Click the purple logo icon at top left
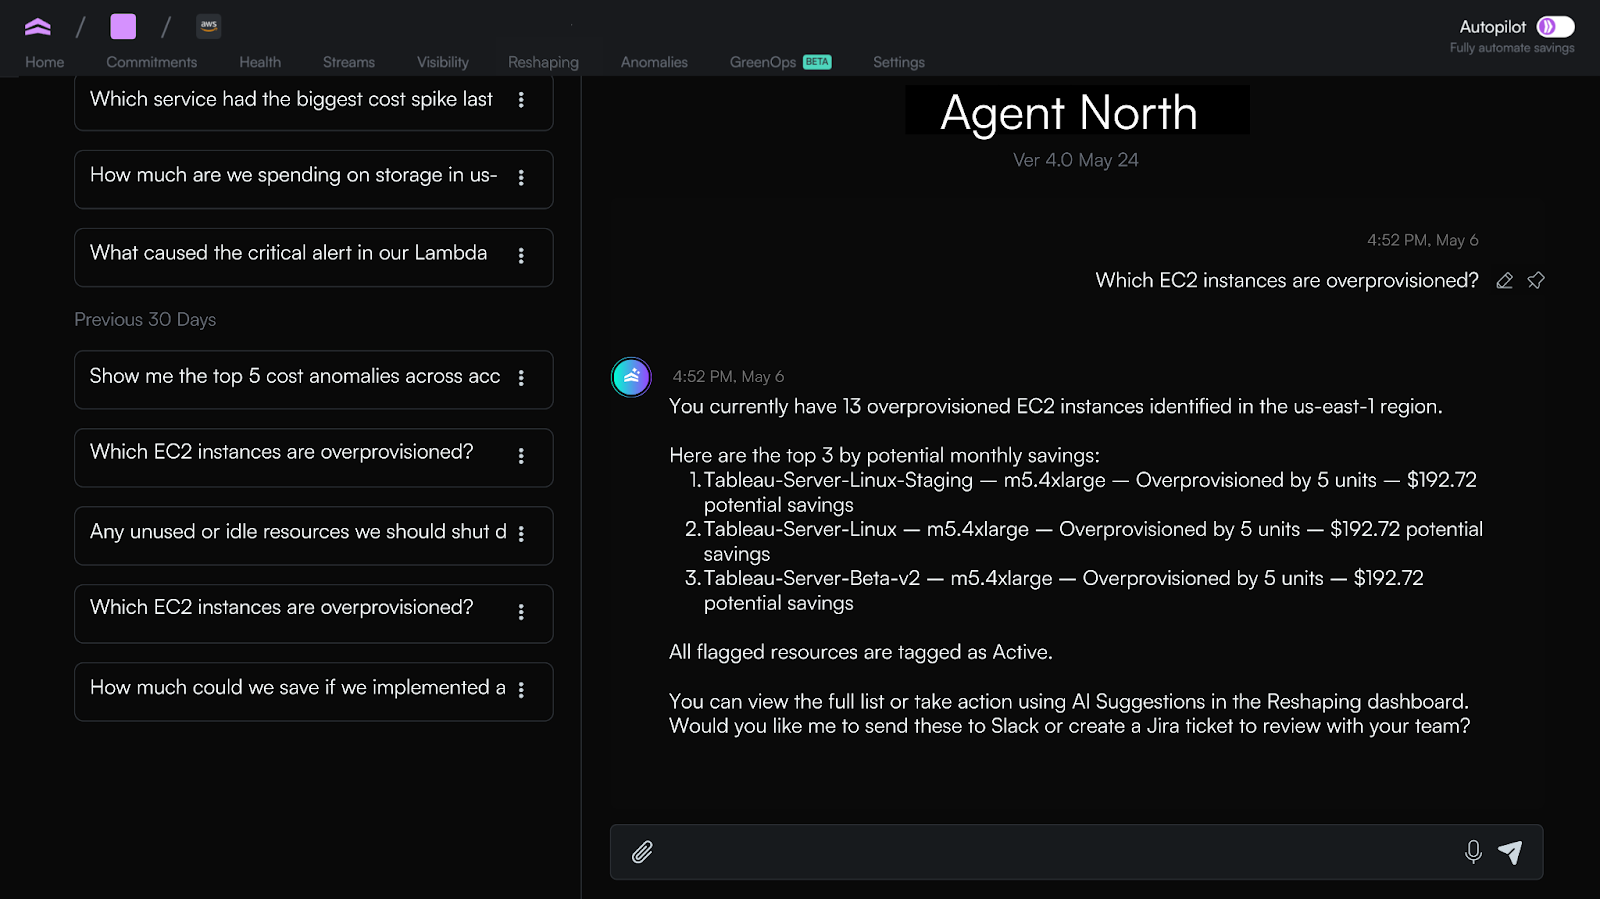The height and width of the screenshot is (899, 1600). [38, 27]
